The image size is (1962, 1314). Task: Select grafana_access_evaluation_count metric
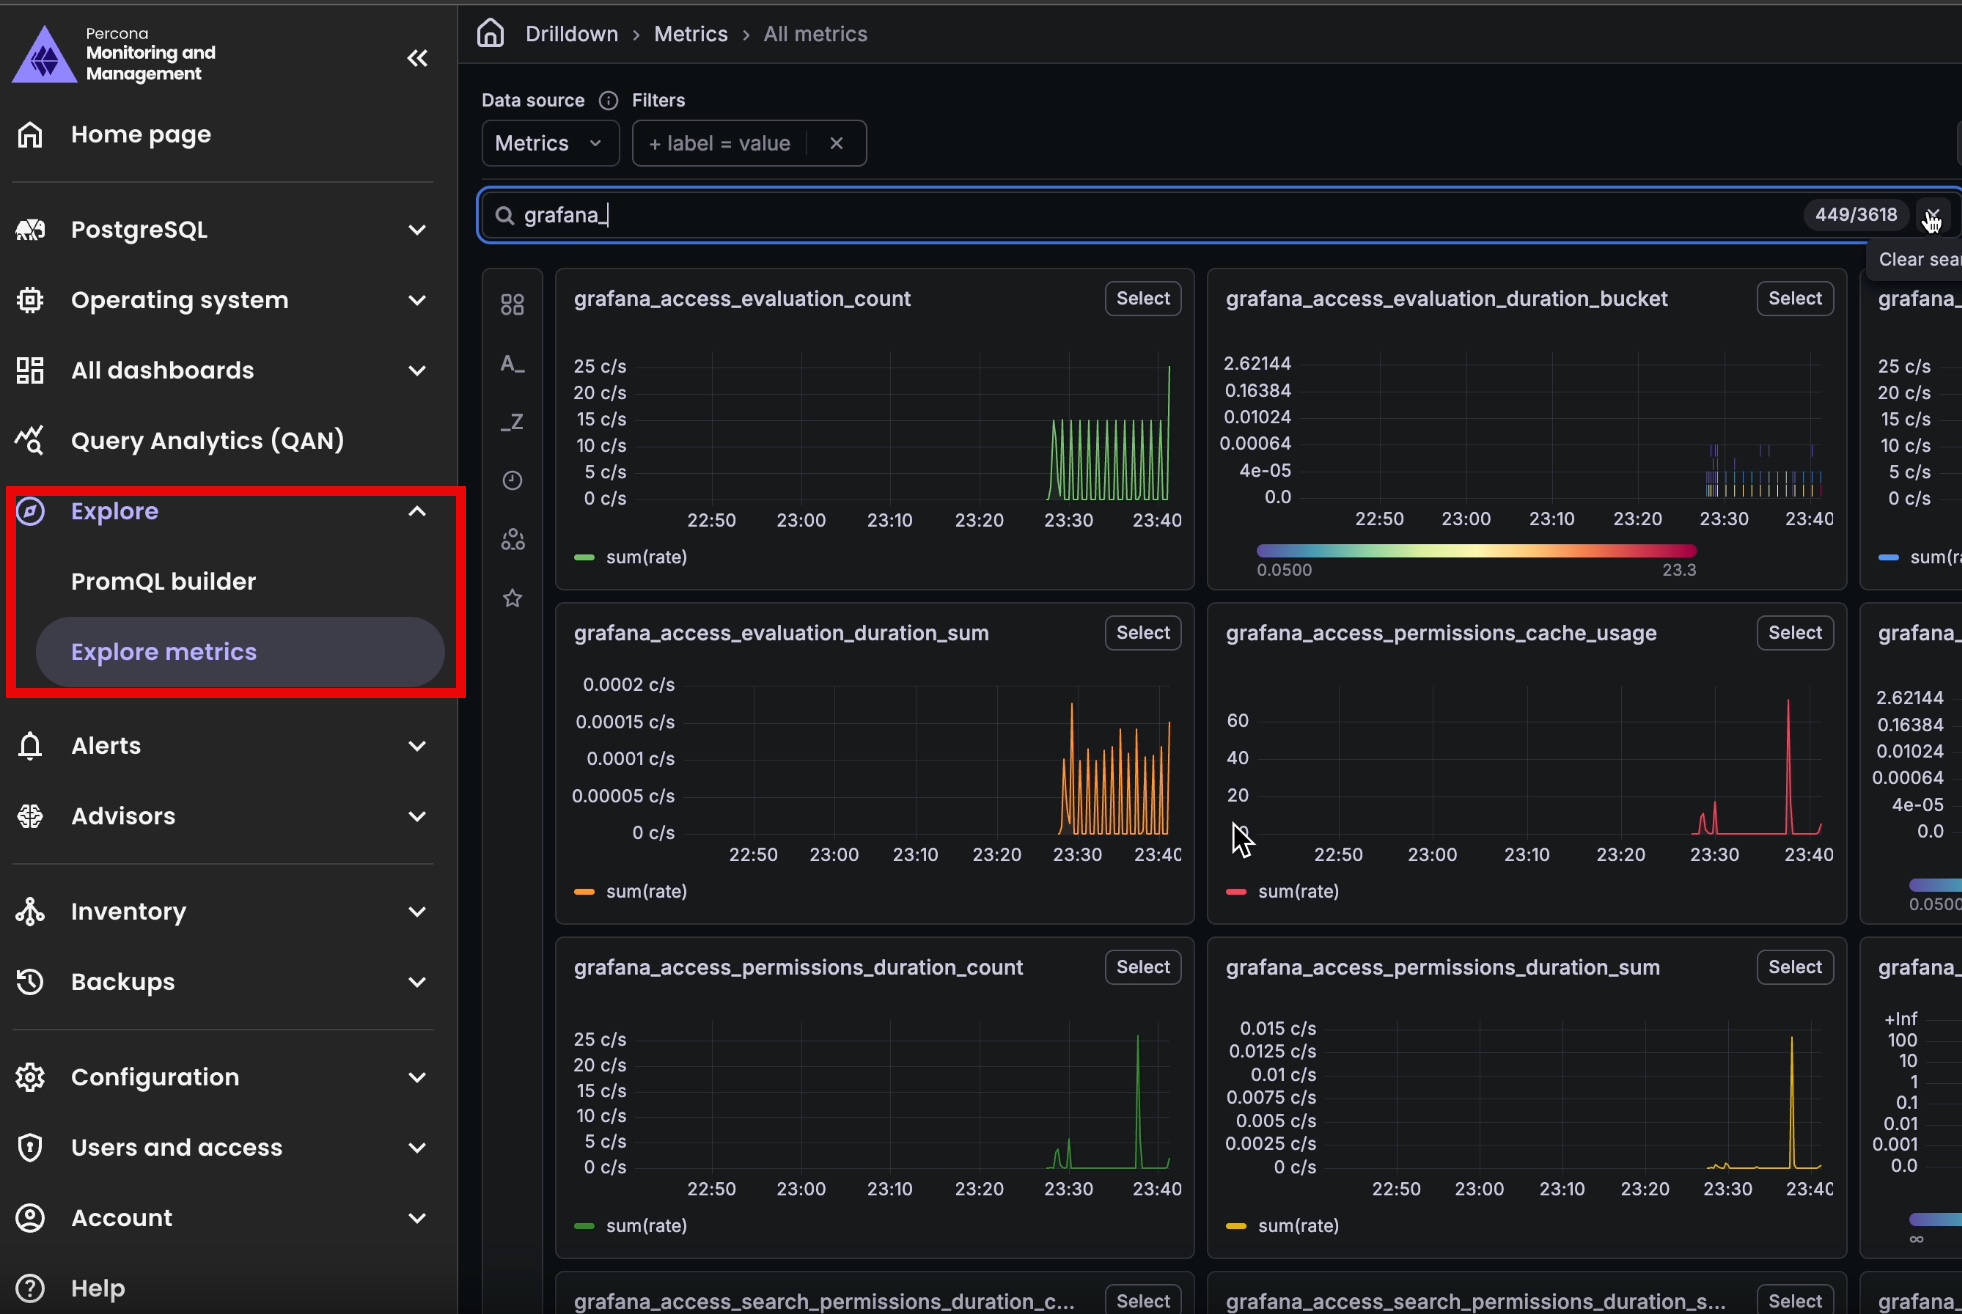pyautogui.click(x=1143, y=298)
